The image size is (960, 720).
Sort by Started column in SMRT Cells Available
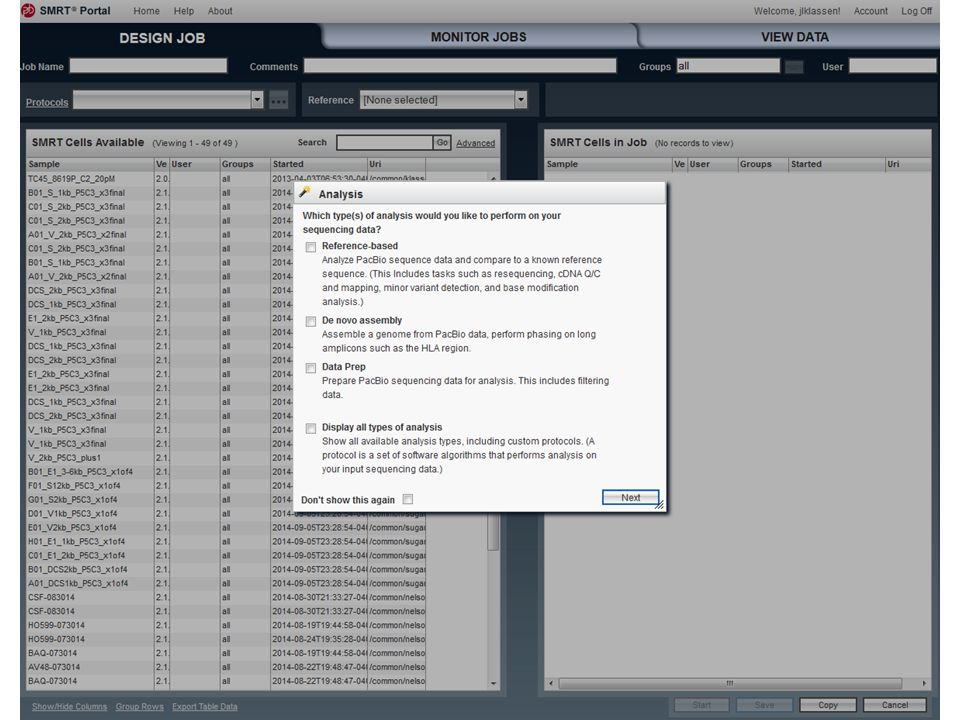coord(318,164)
